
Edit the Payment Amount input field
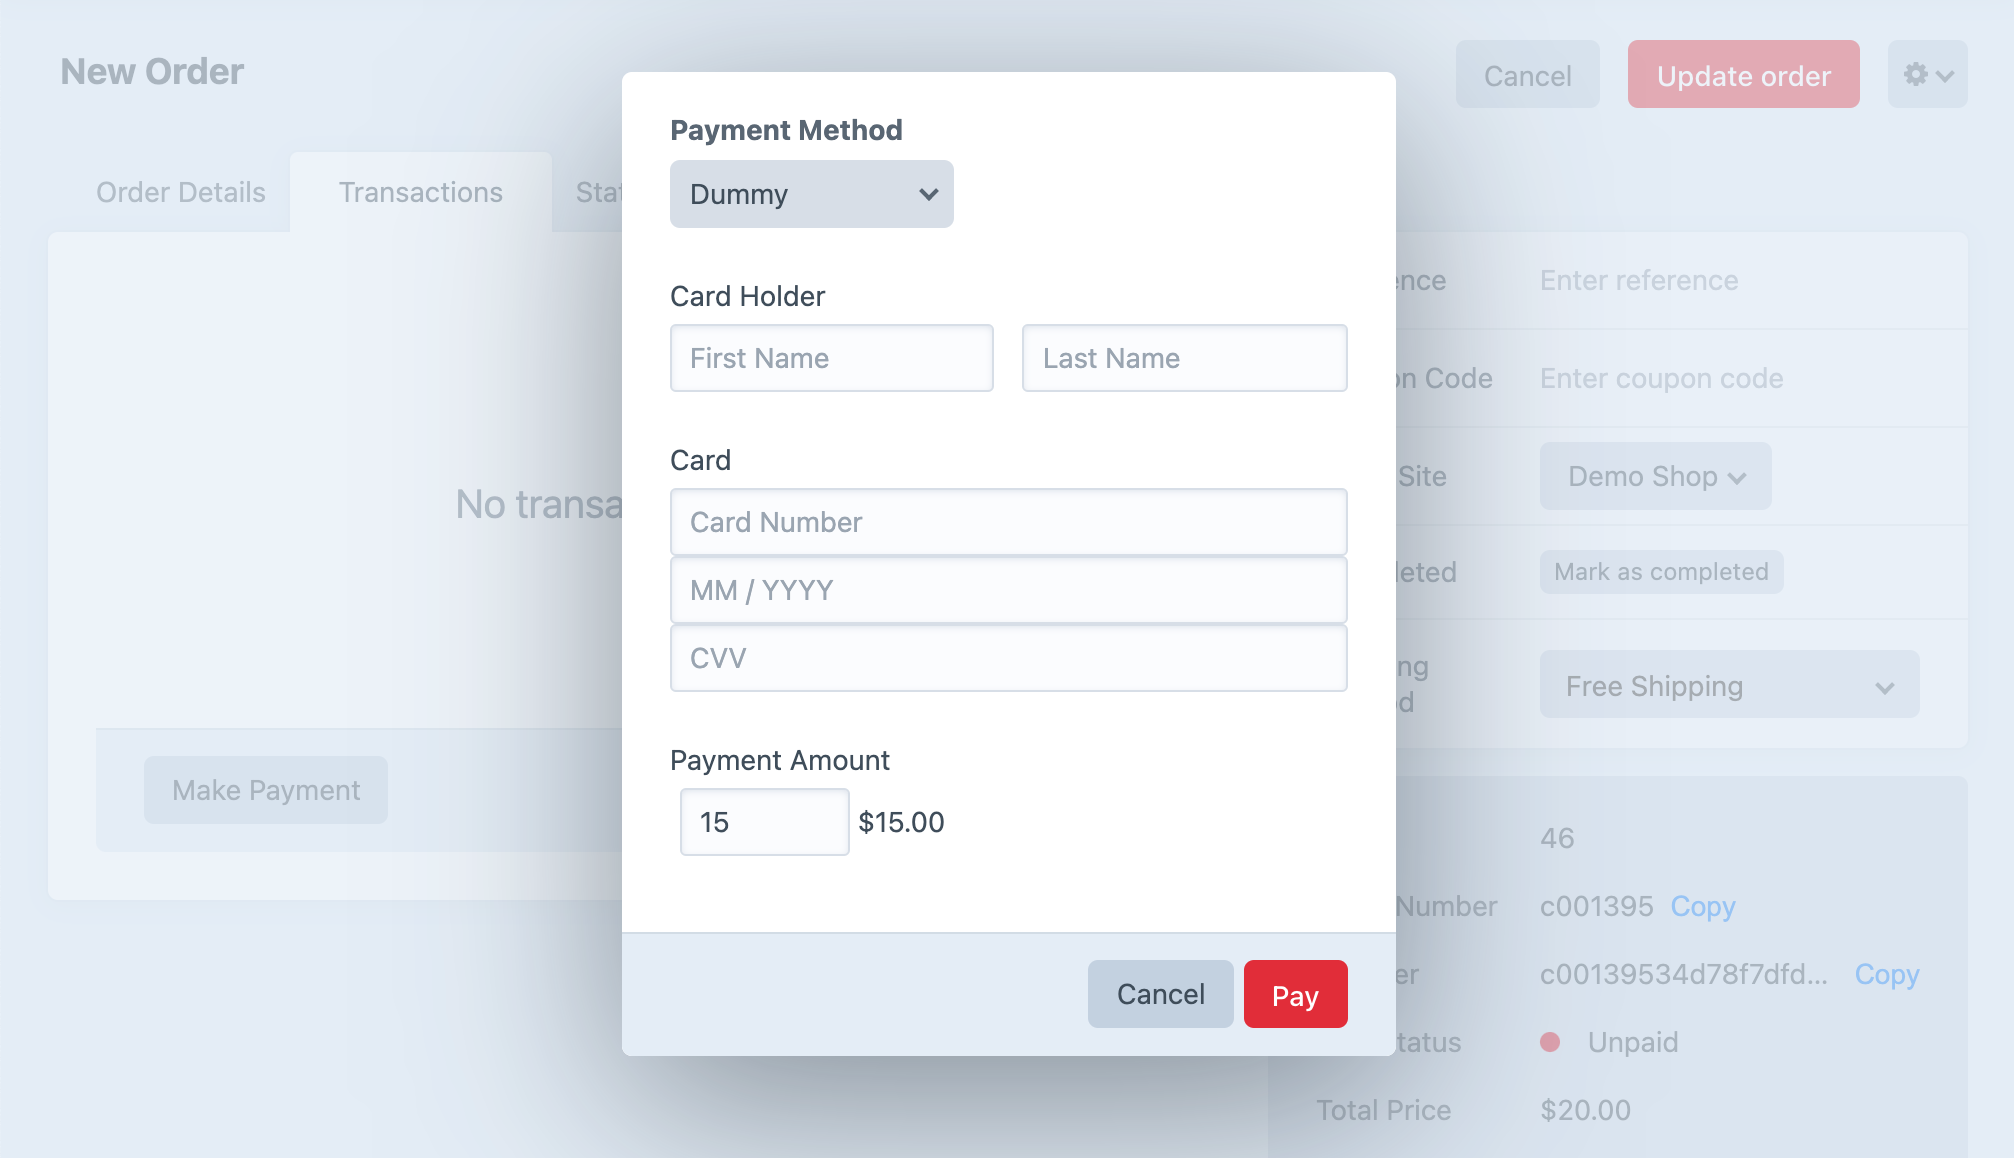click(x=765, y=822)
